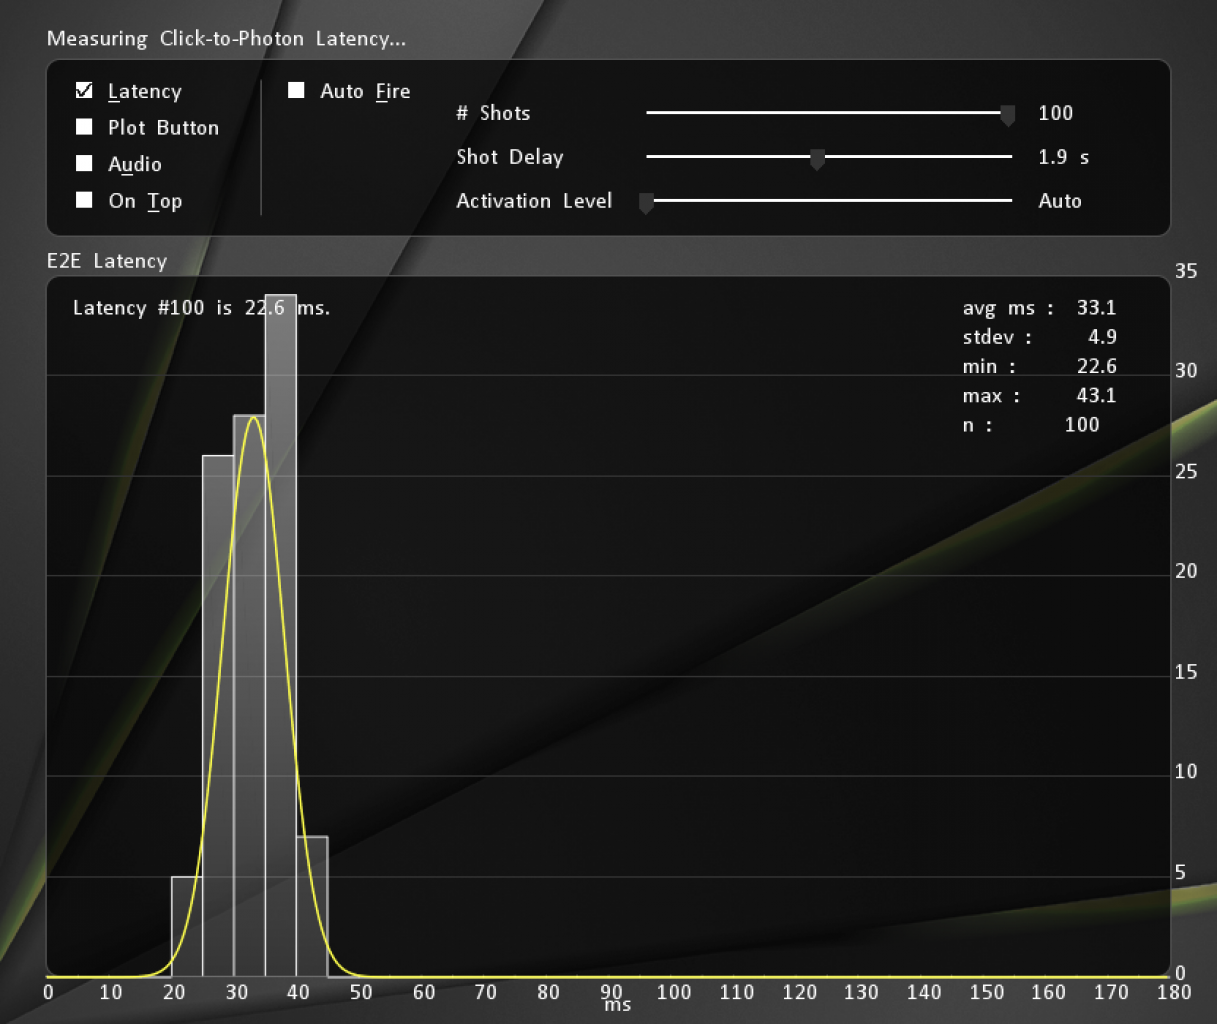Click the avg ms value 33.1

click(x=1096, y=308)
